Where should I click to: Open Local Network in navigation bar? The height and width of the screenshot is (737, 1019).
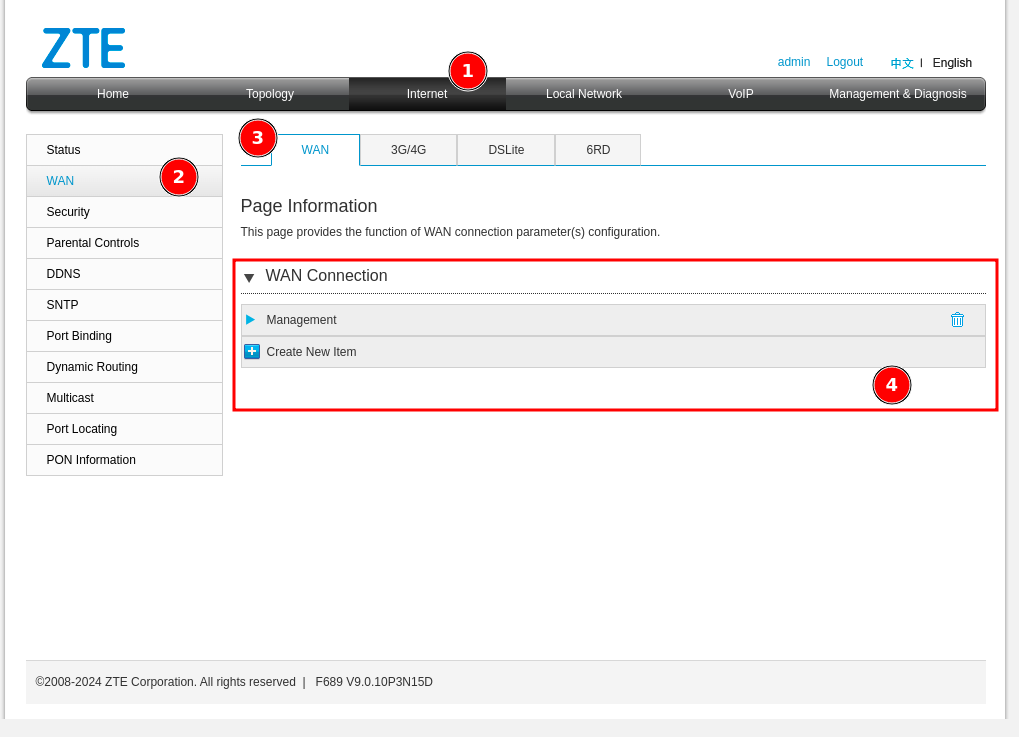[x=583, y=94]
